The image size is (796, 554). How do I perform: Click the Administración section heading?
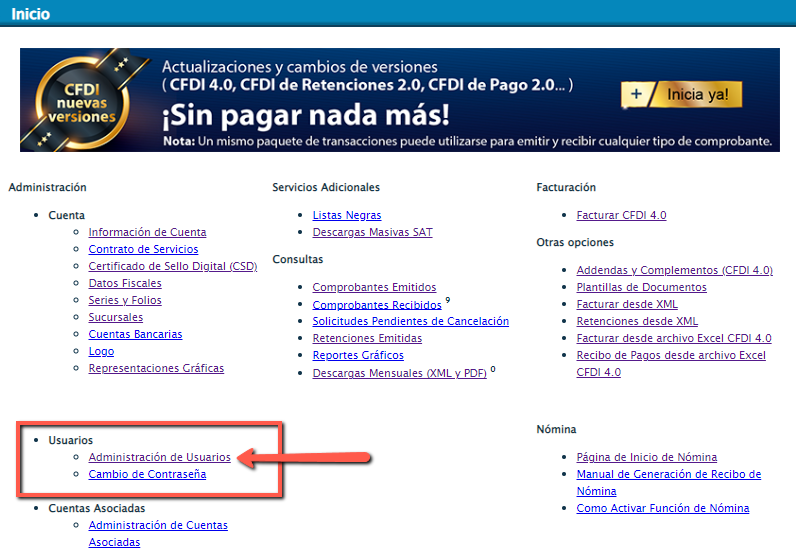(x=48, y=187)
